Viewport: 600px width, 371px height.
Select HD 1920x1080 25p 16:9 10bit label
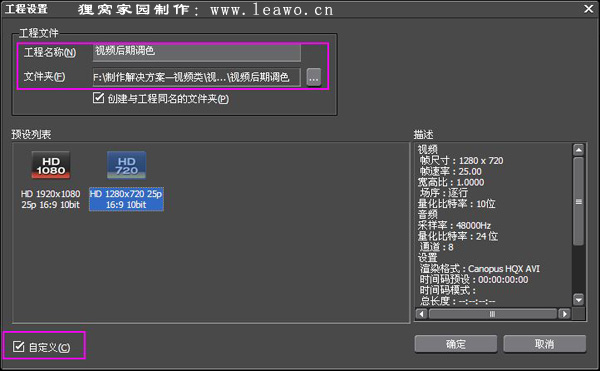51,199
